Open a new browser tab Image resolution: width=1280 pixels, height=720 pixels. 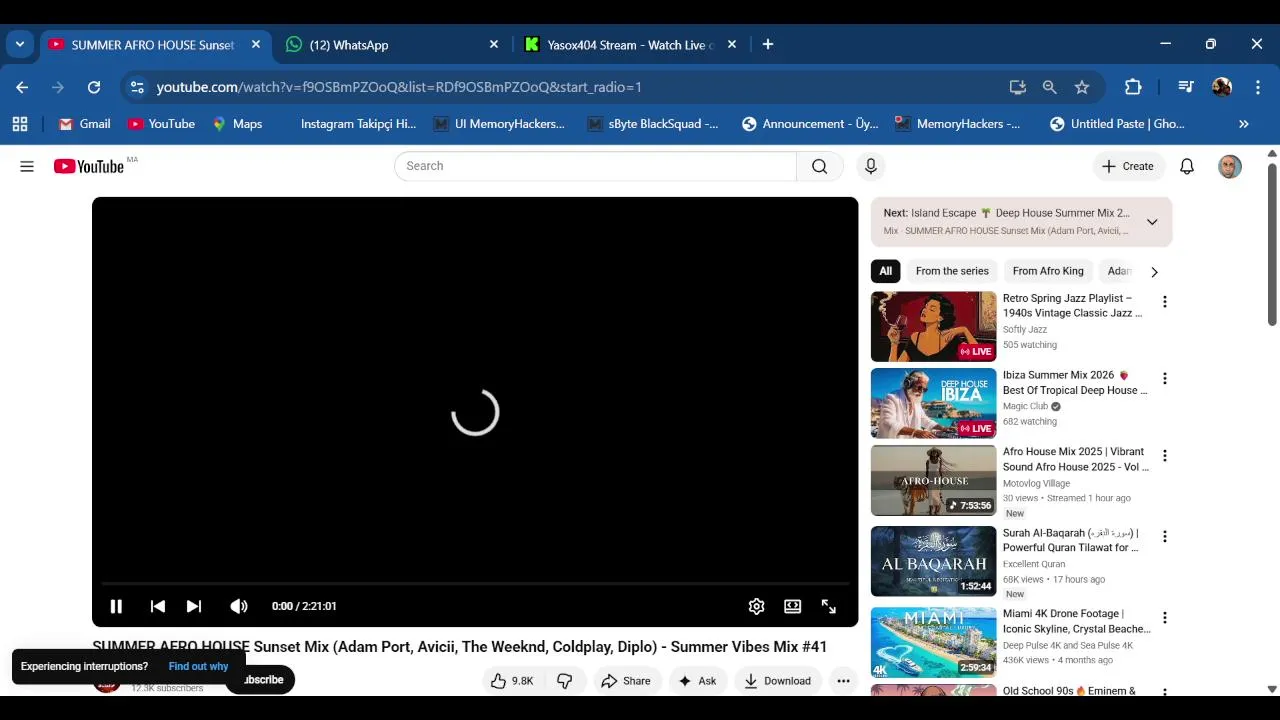point(768,45)
